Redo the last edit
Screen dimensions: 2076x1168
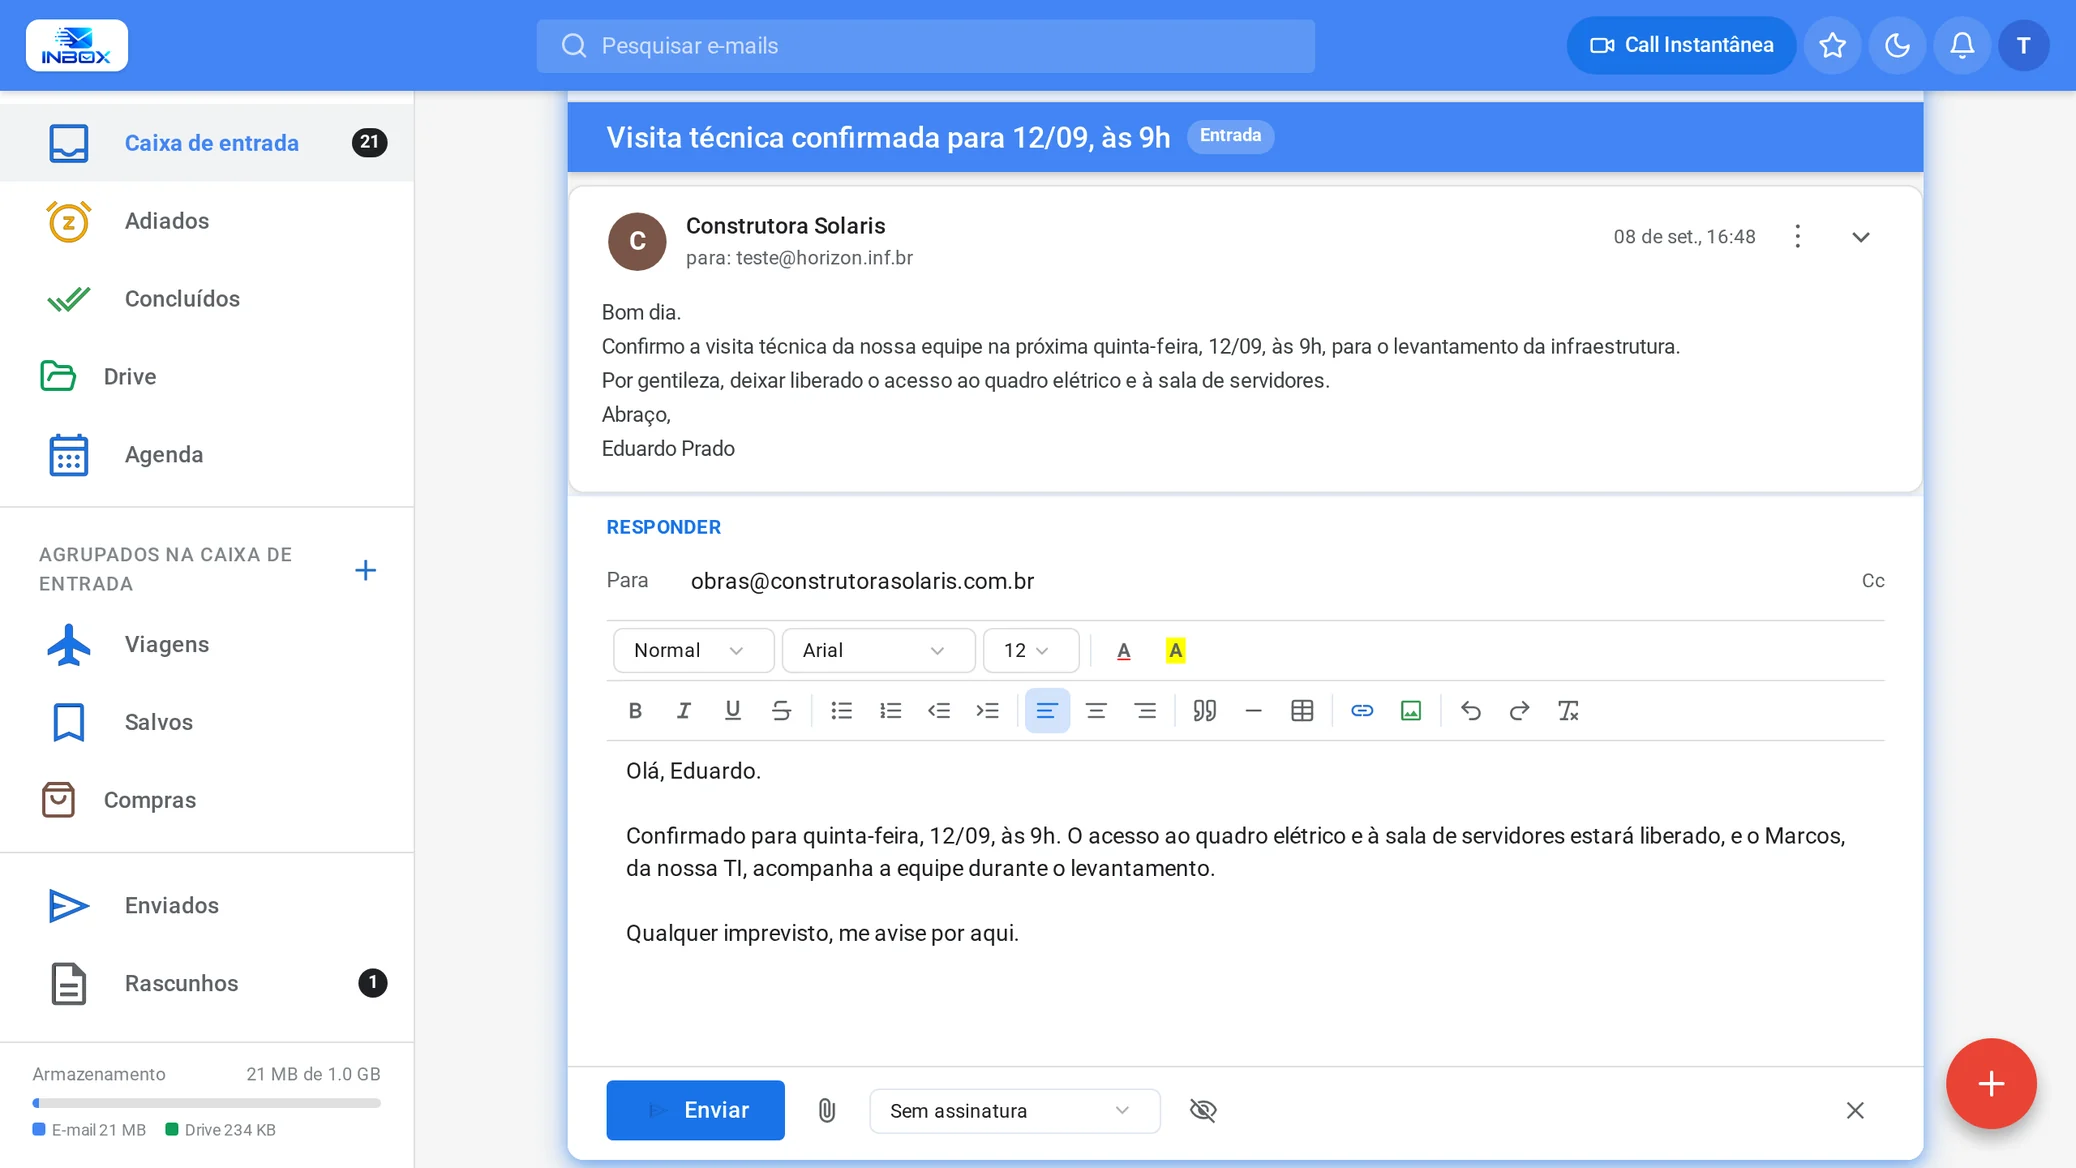point(1520,711)
